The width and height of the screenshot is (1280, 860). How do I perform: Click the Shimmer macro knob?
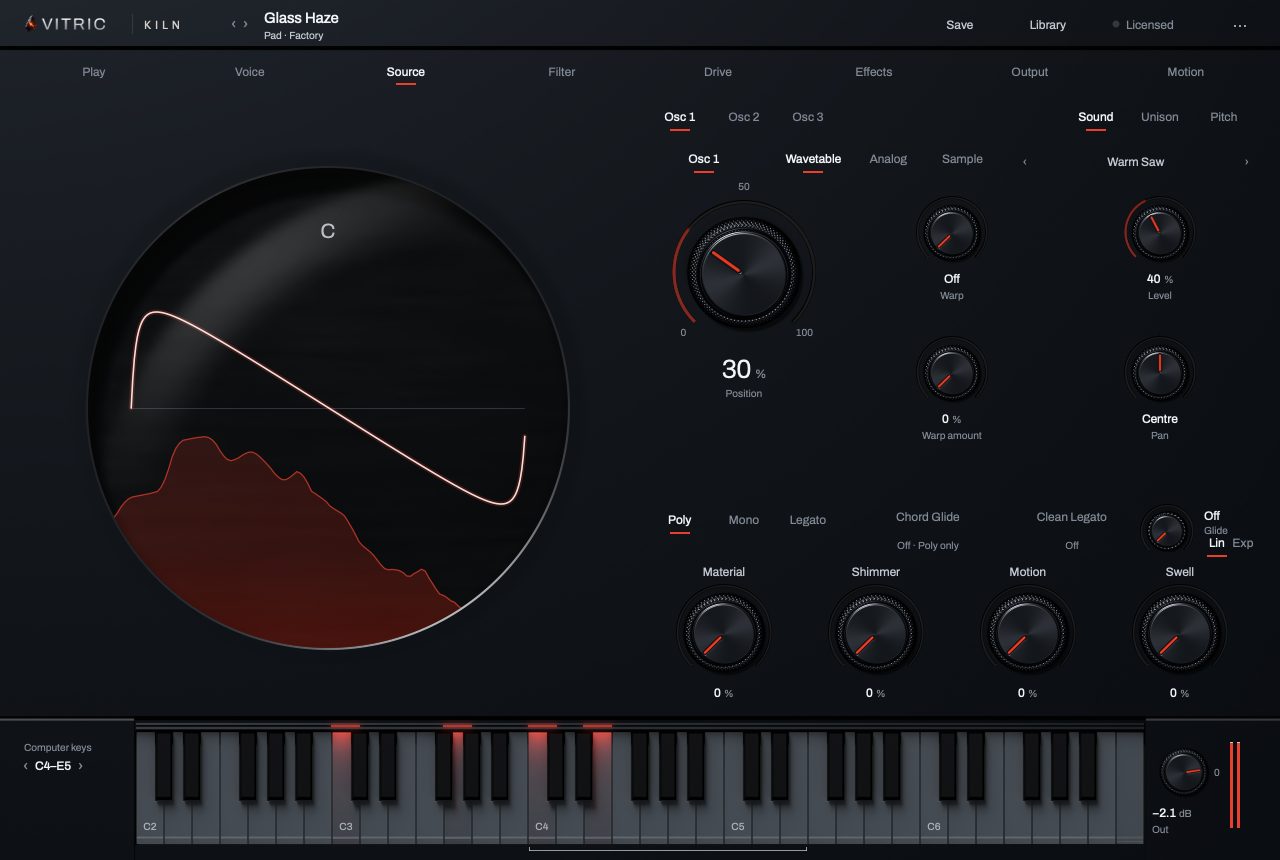tap(875, 632)
